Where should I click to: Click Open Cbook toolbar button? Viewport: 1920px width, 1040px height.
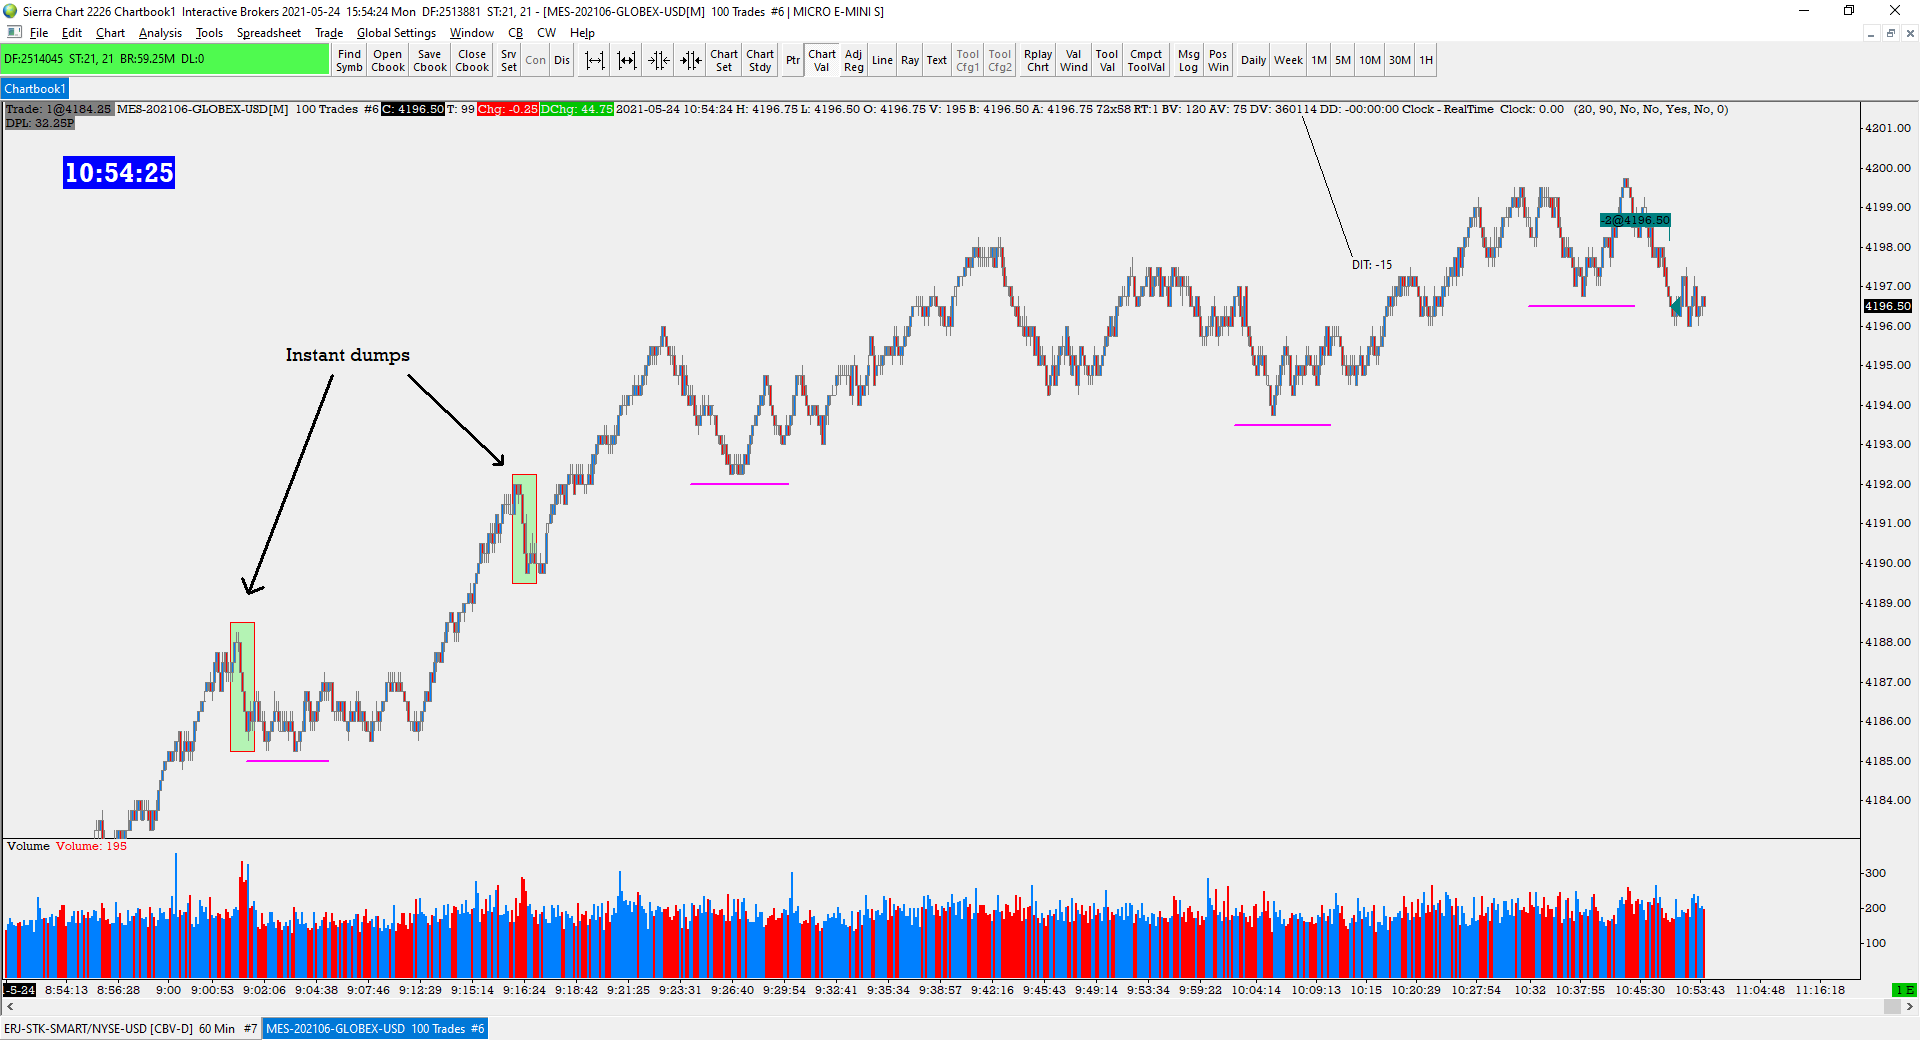pos(388,60)
